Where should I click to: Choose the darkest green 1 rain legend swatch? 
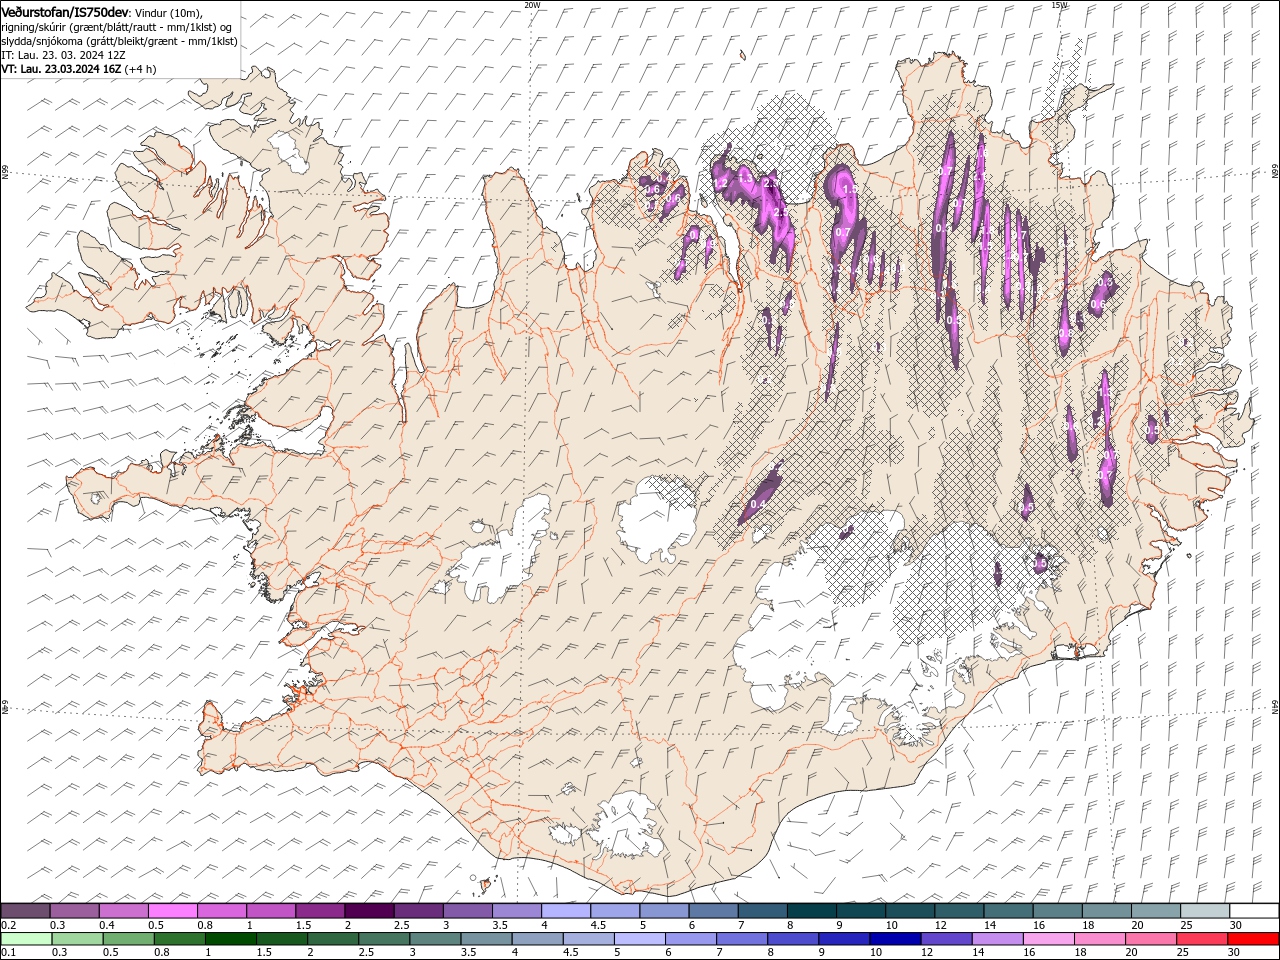click(x=230, y=939)
